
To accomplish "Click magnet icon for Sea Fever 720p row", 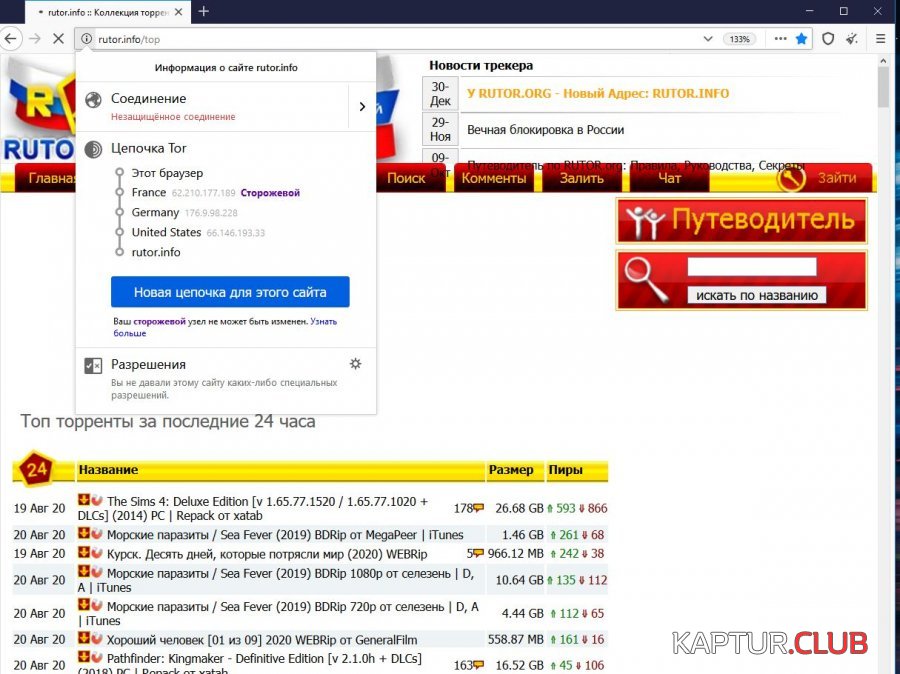I will (x=96, y=605).
